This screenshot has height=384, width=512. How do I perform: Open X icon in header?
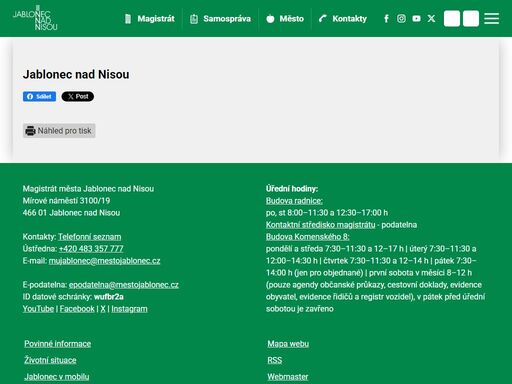point(431,18)
